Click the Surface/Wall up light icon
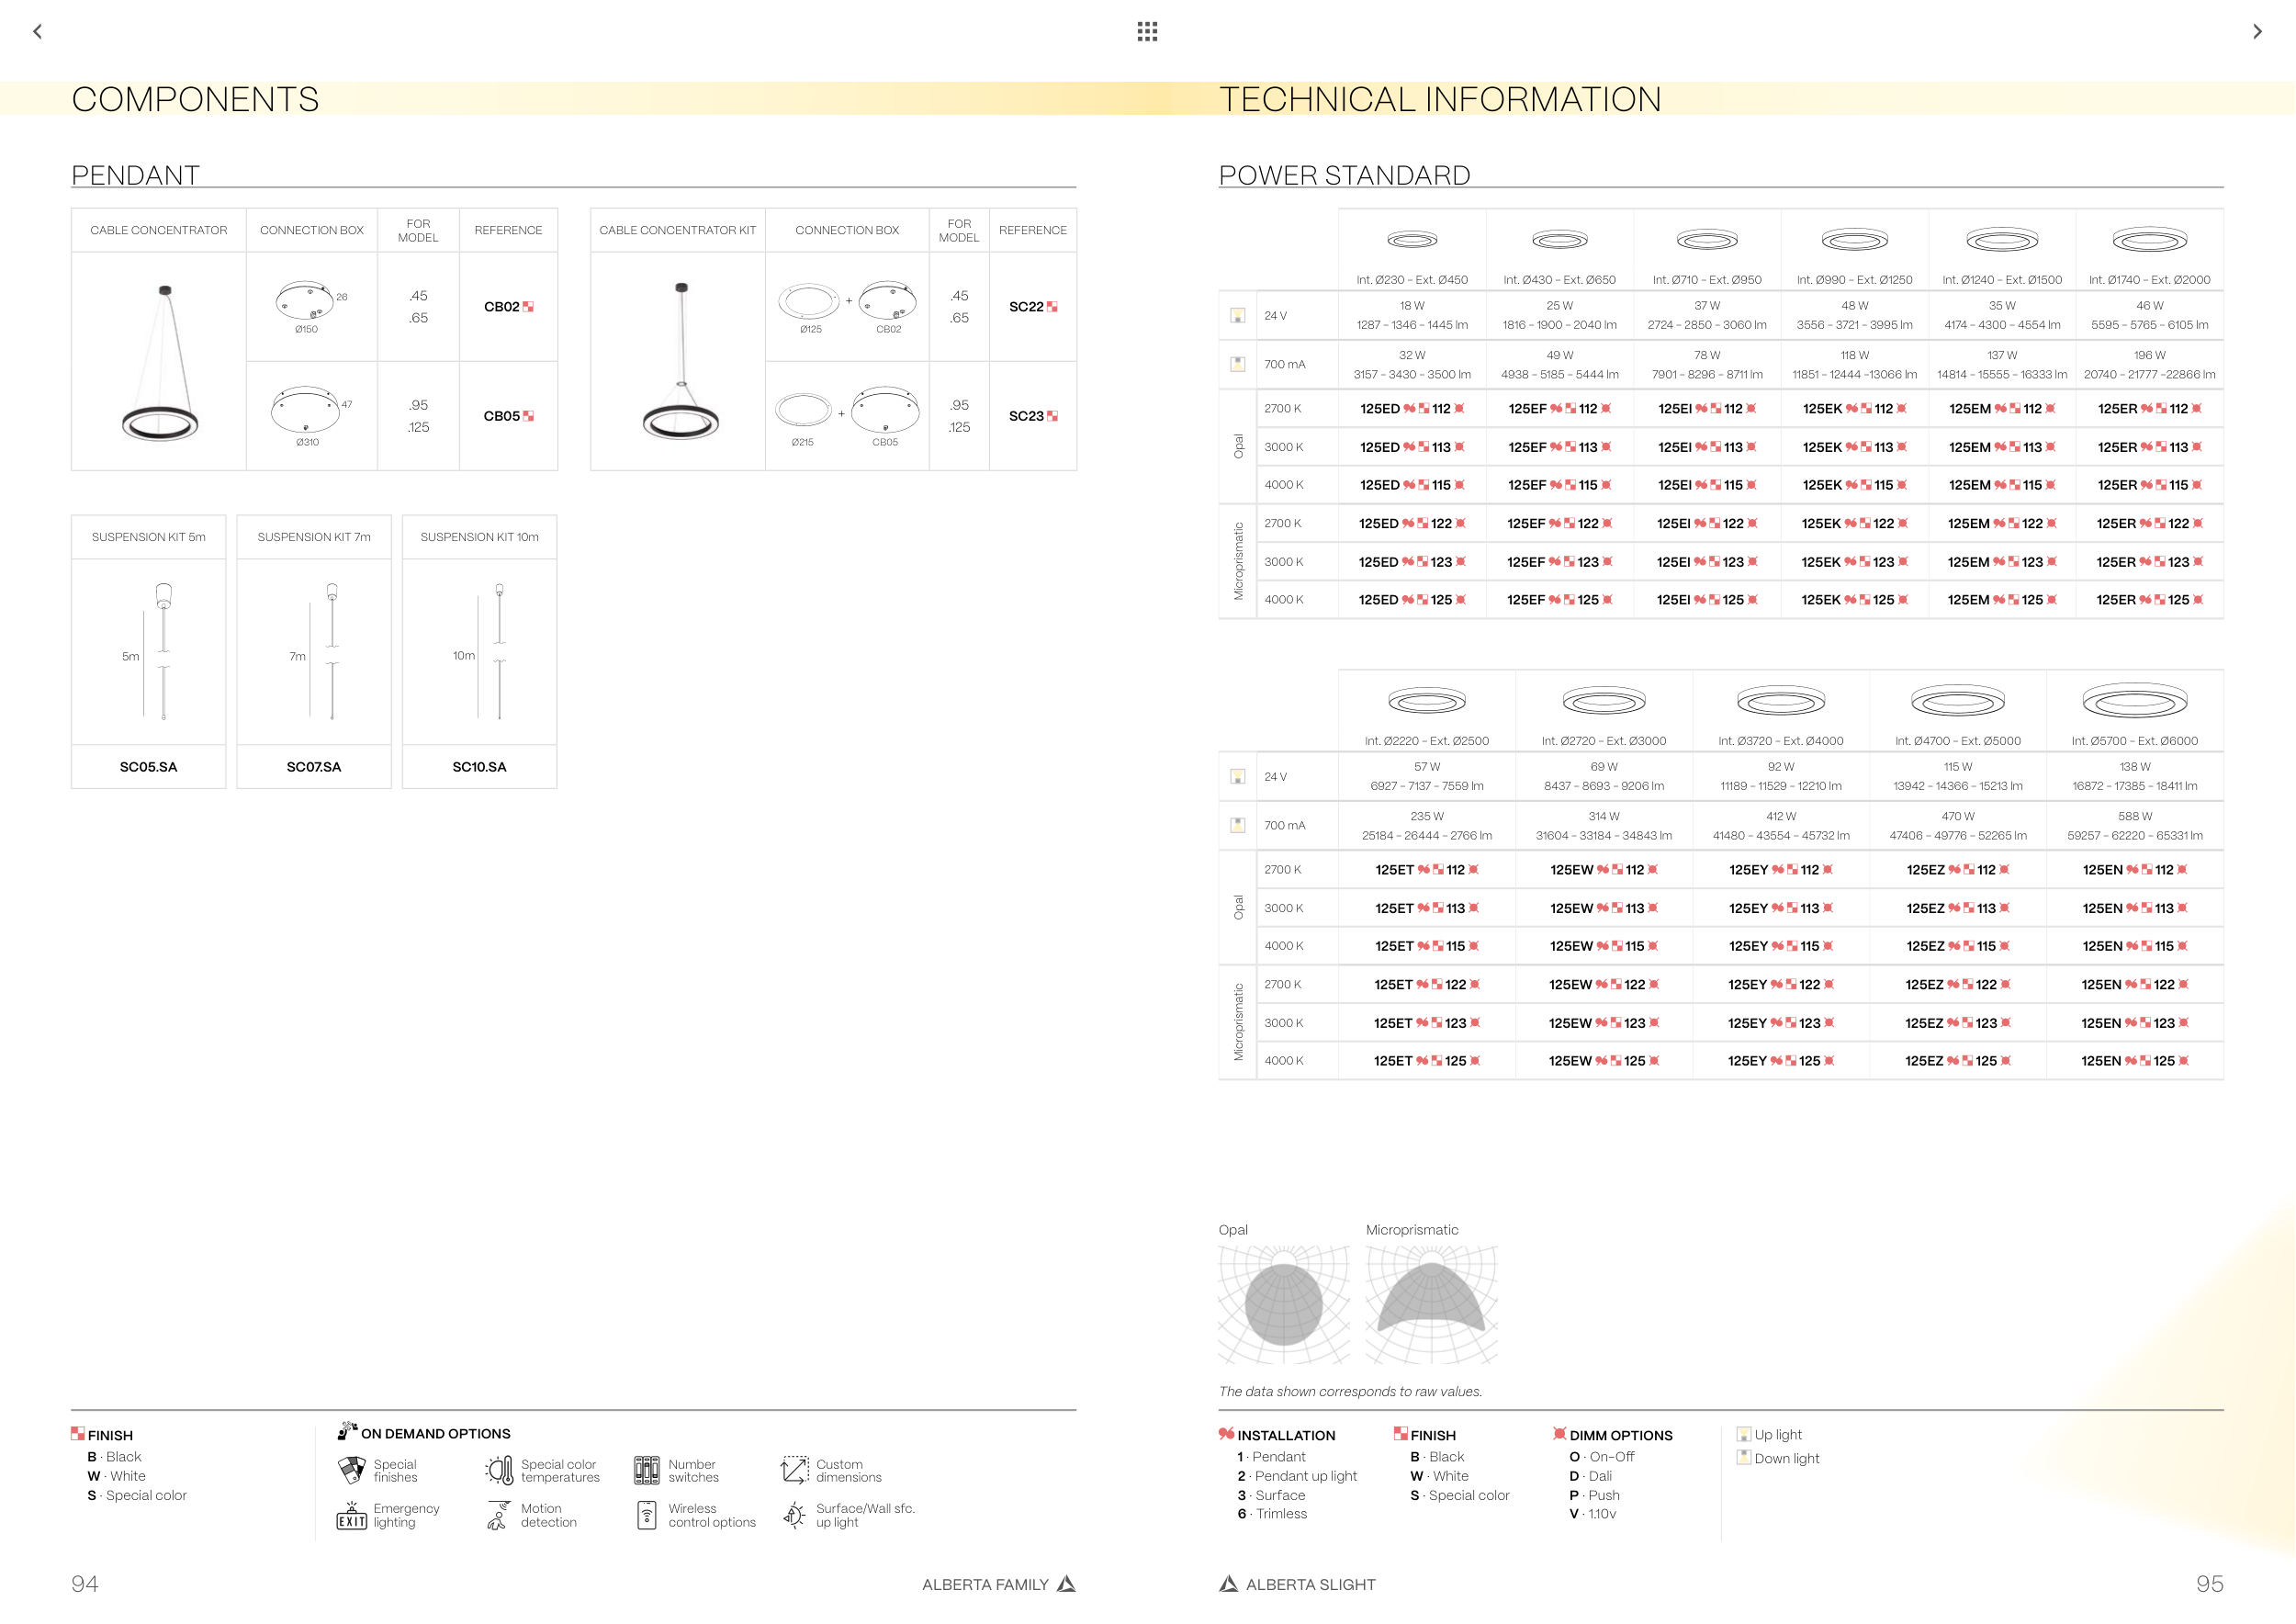The image size is (2296, 1624). 794,1516
